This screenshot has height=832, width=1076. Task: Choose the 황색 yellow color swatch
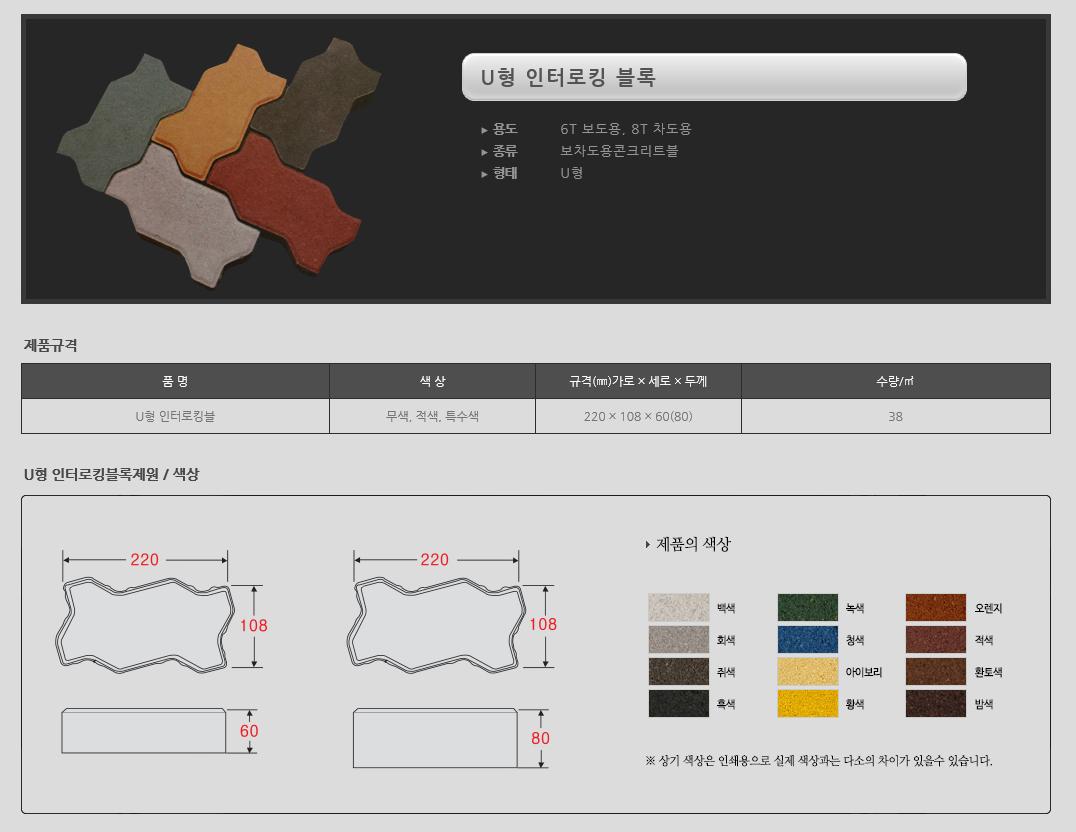[x=807, y=704]
